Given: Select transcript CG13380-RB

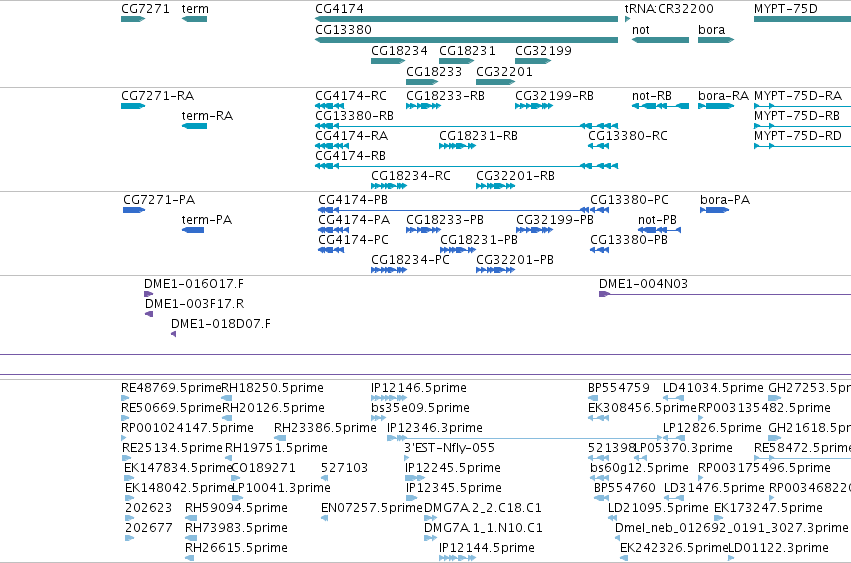Looking at the screenshot, I should (466, 126).
